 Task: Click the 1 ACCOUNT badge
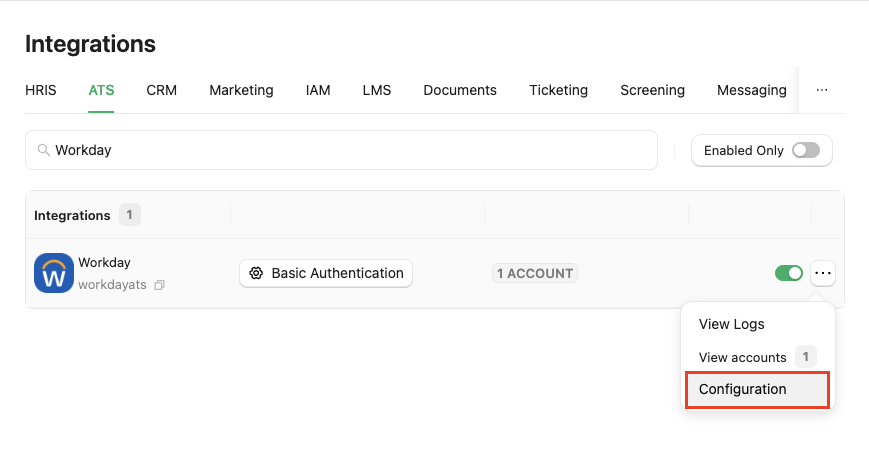tap(535, 273)
